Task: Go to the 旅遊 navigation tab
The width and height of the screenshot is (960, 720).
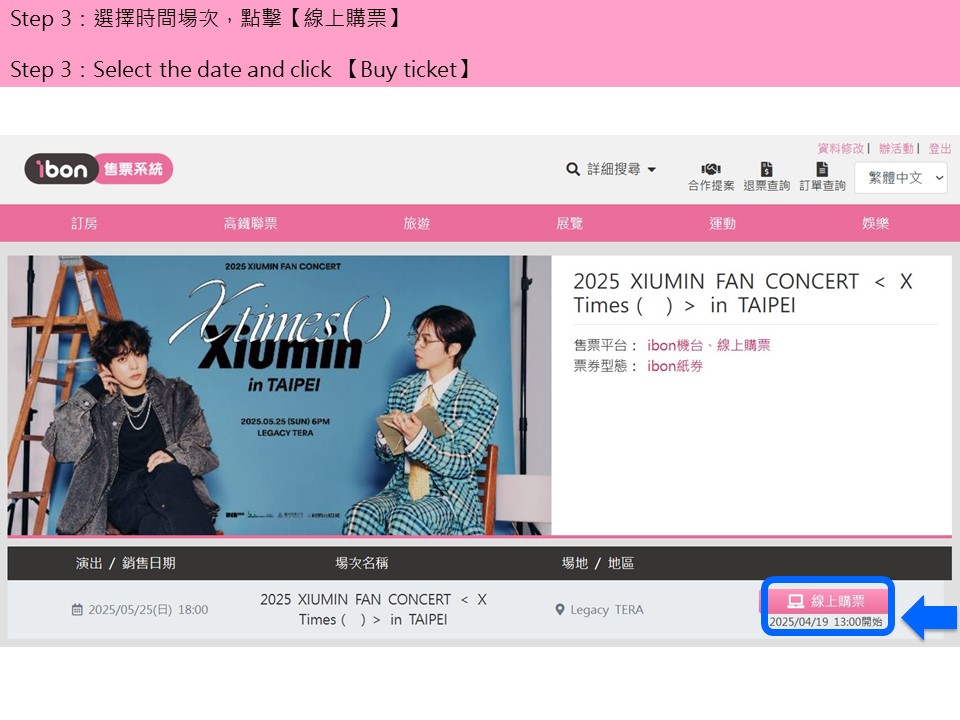Action: 416,223
